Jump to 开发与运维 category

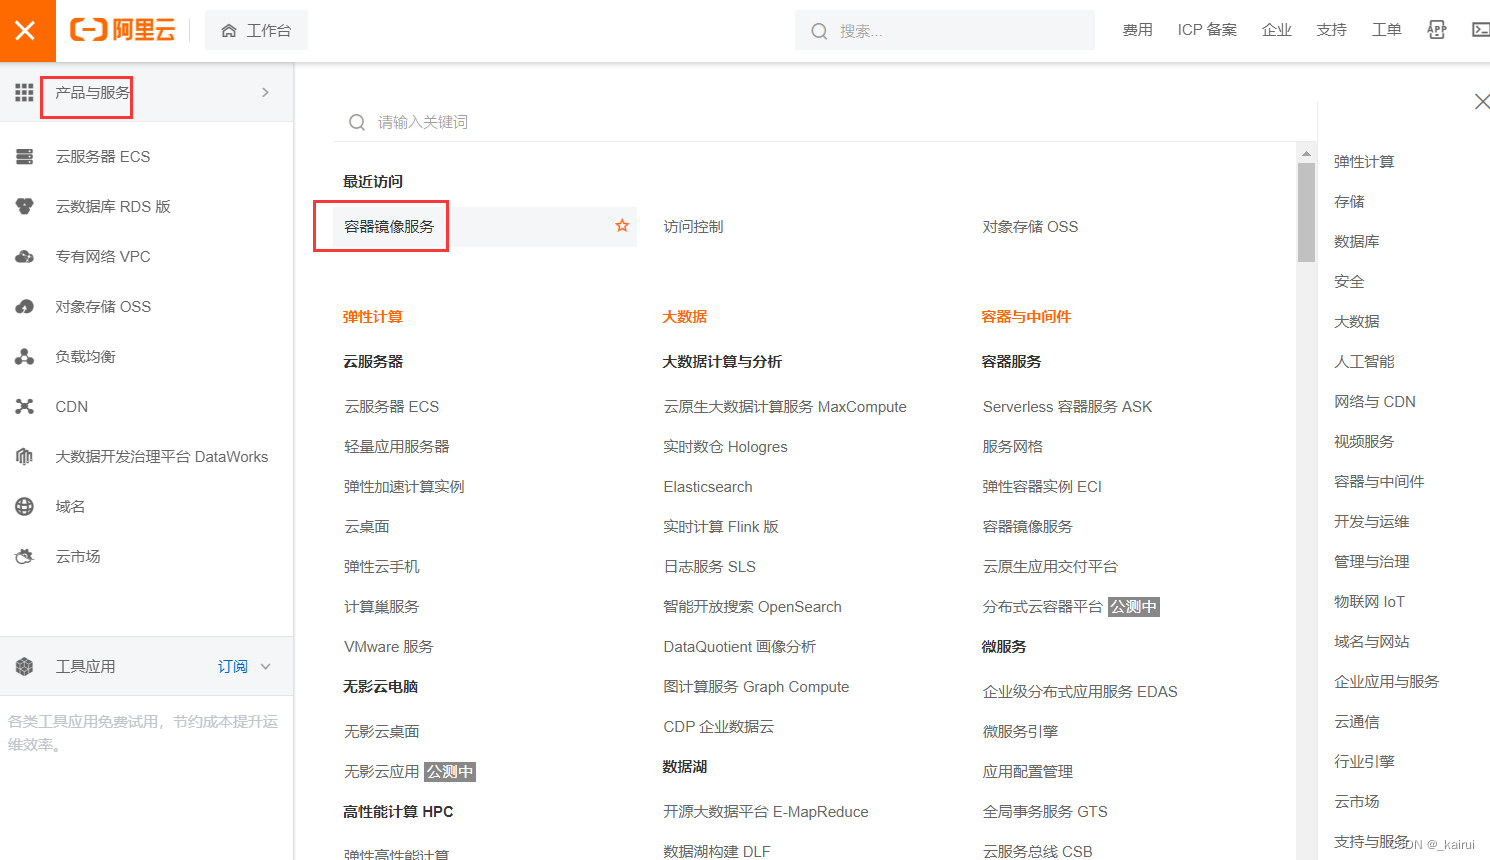(x=1372, y=522)
